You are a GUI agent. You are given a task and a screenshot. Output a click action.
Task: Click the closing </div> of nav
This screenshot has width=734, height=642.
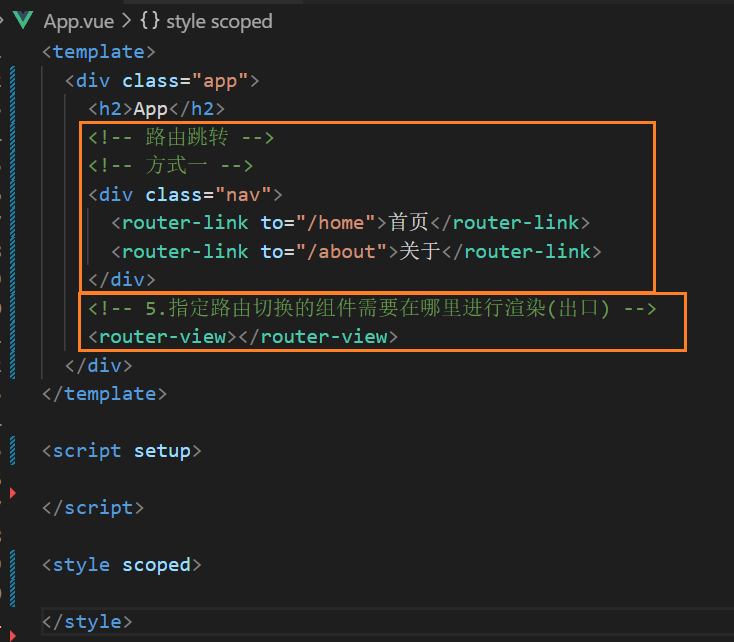(x=122, y=280)
